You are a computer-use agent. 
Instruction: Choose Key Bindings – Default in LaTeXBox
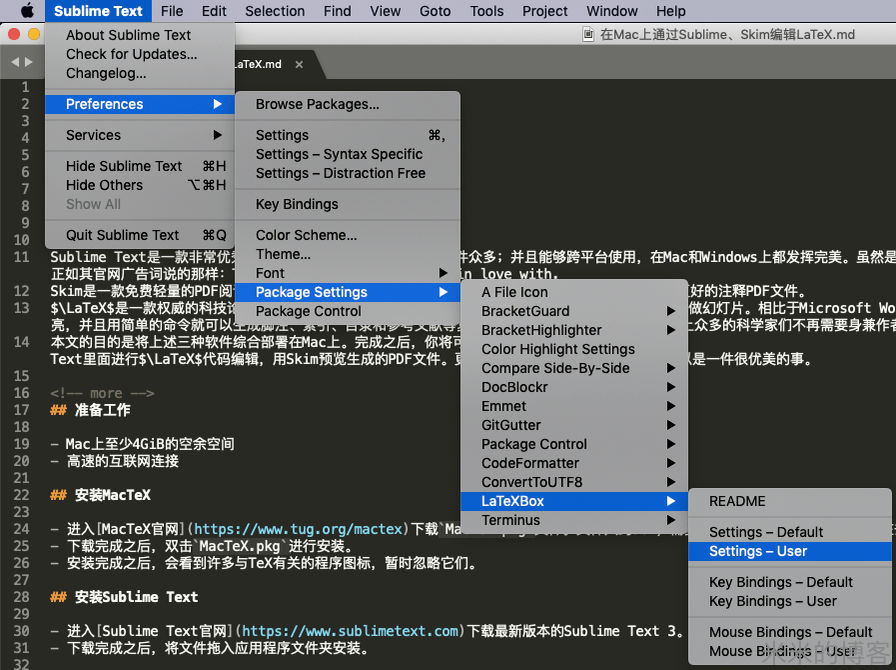coord(780,582)
